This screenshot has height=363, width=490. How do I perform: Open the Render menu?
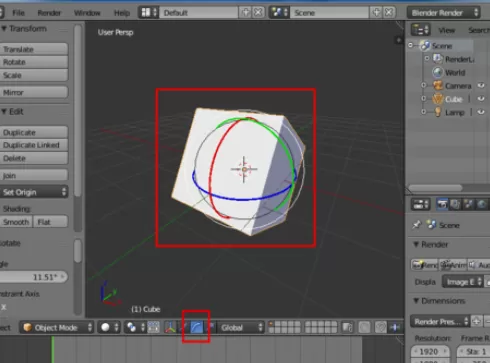click(x=49, y=13)
